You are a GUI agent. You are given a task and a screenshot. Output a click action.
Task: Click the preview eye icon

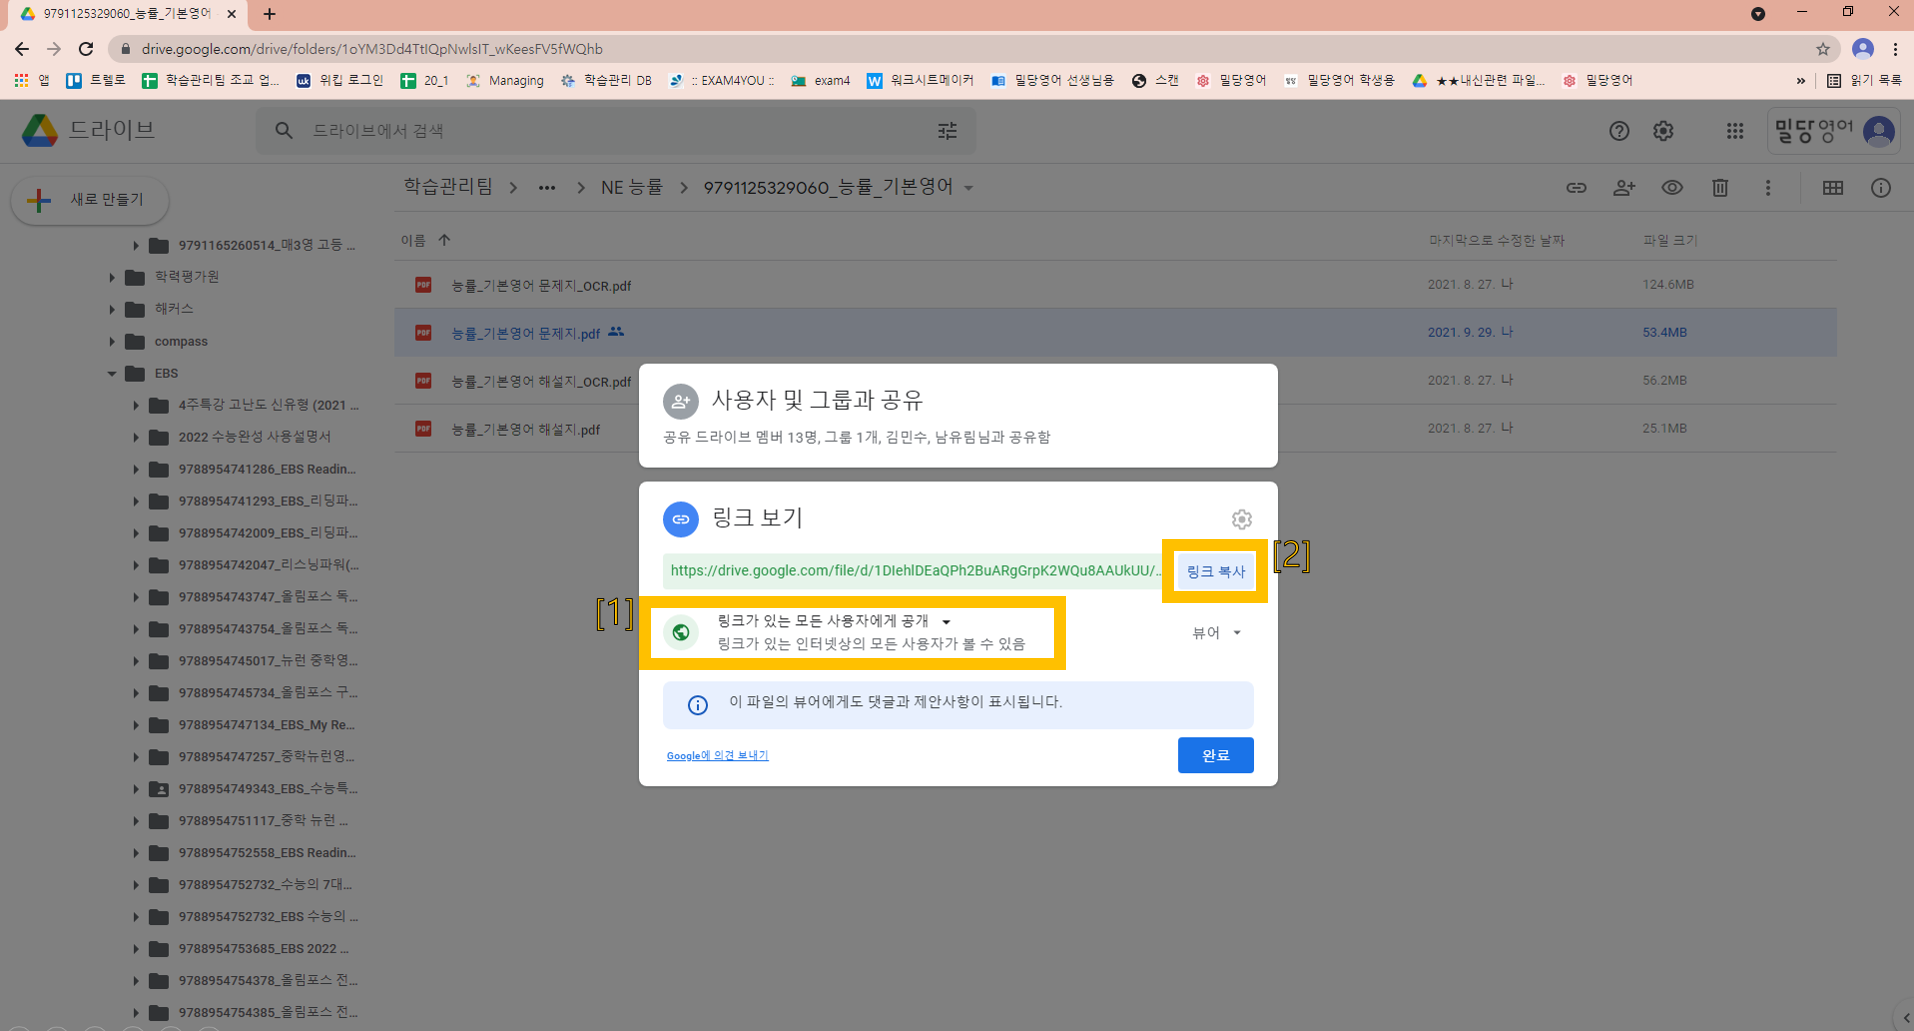(1672, 188)
